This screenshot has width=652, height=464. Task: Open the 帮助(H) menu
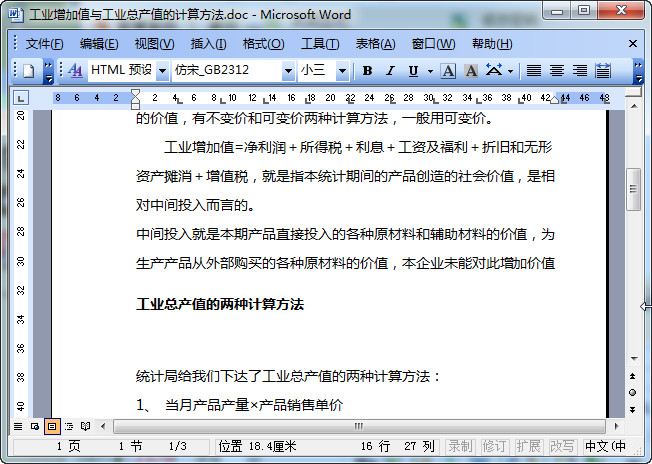click(492, 44)
